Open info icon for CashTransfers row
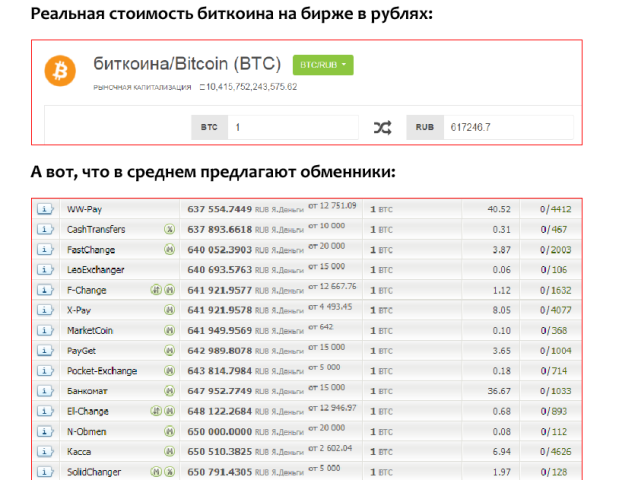This screenshot has height=480, width=619. tap(45, 229)
